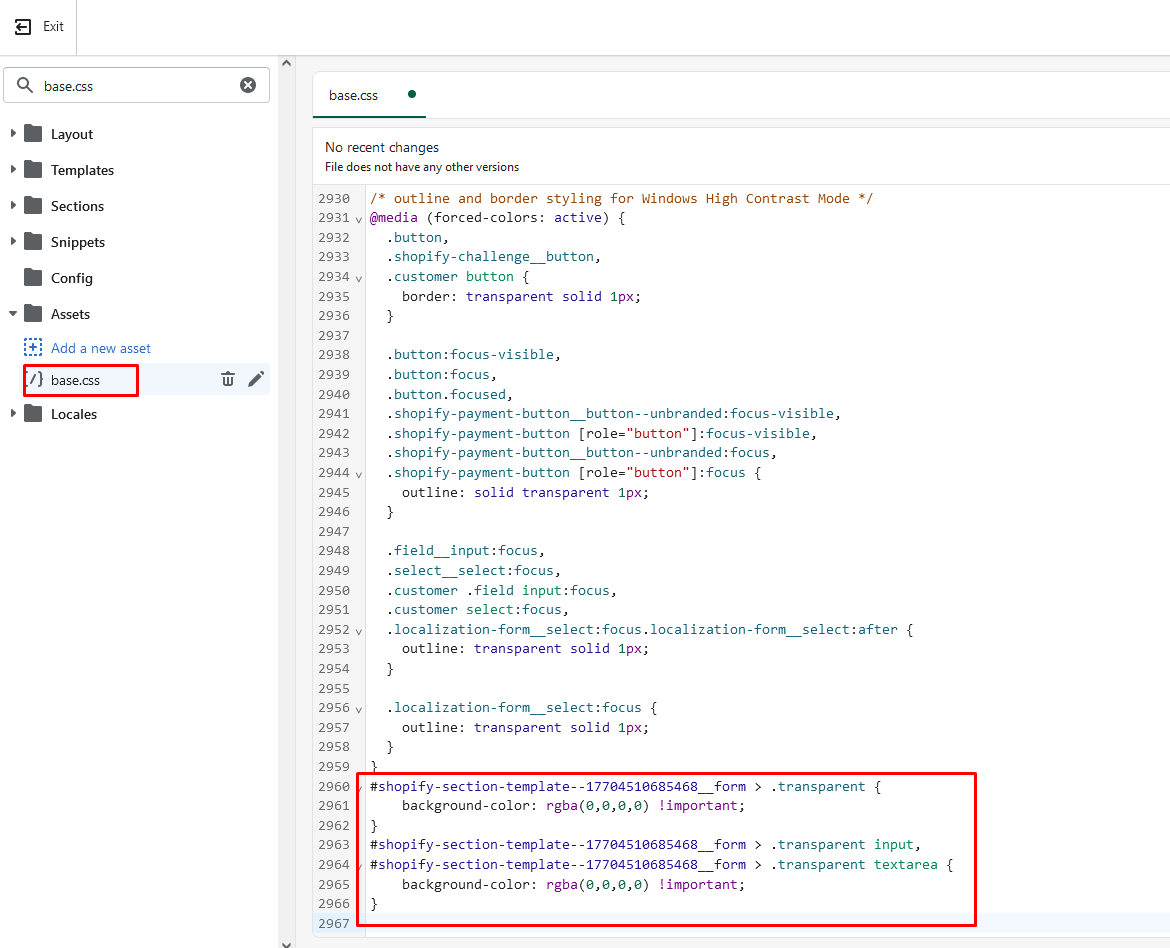Click 'File does not have any other versions'
This screenshot has width=1170, height=948.
tap(422, 167)
